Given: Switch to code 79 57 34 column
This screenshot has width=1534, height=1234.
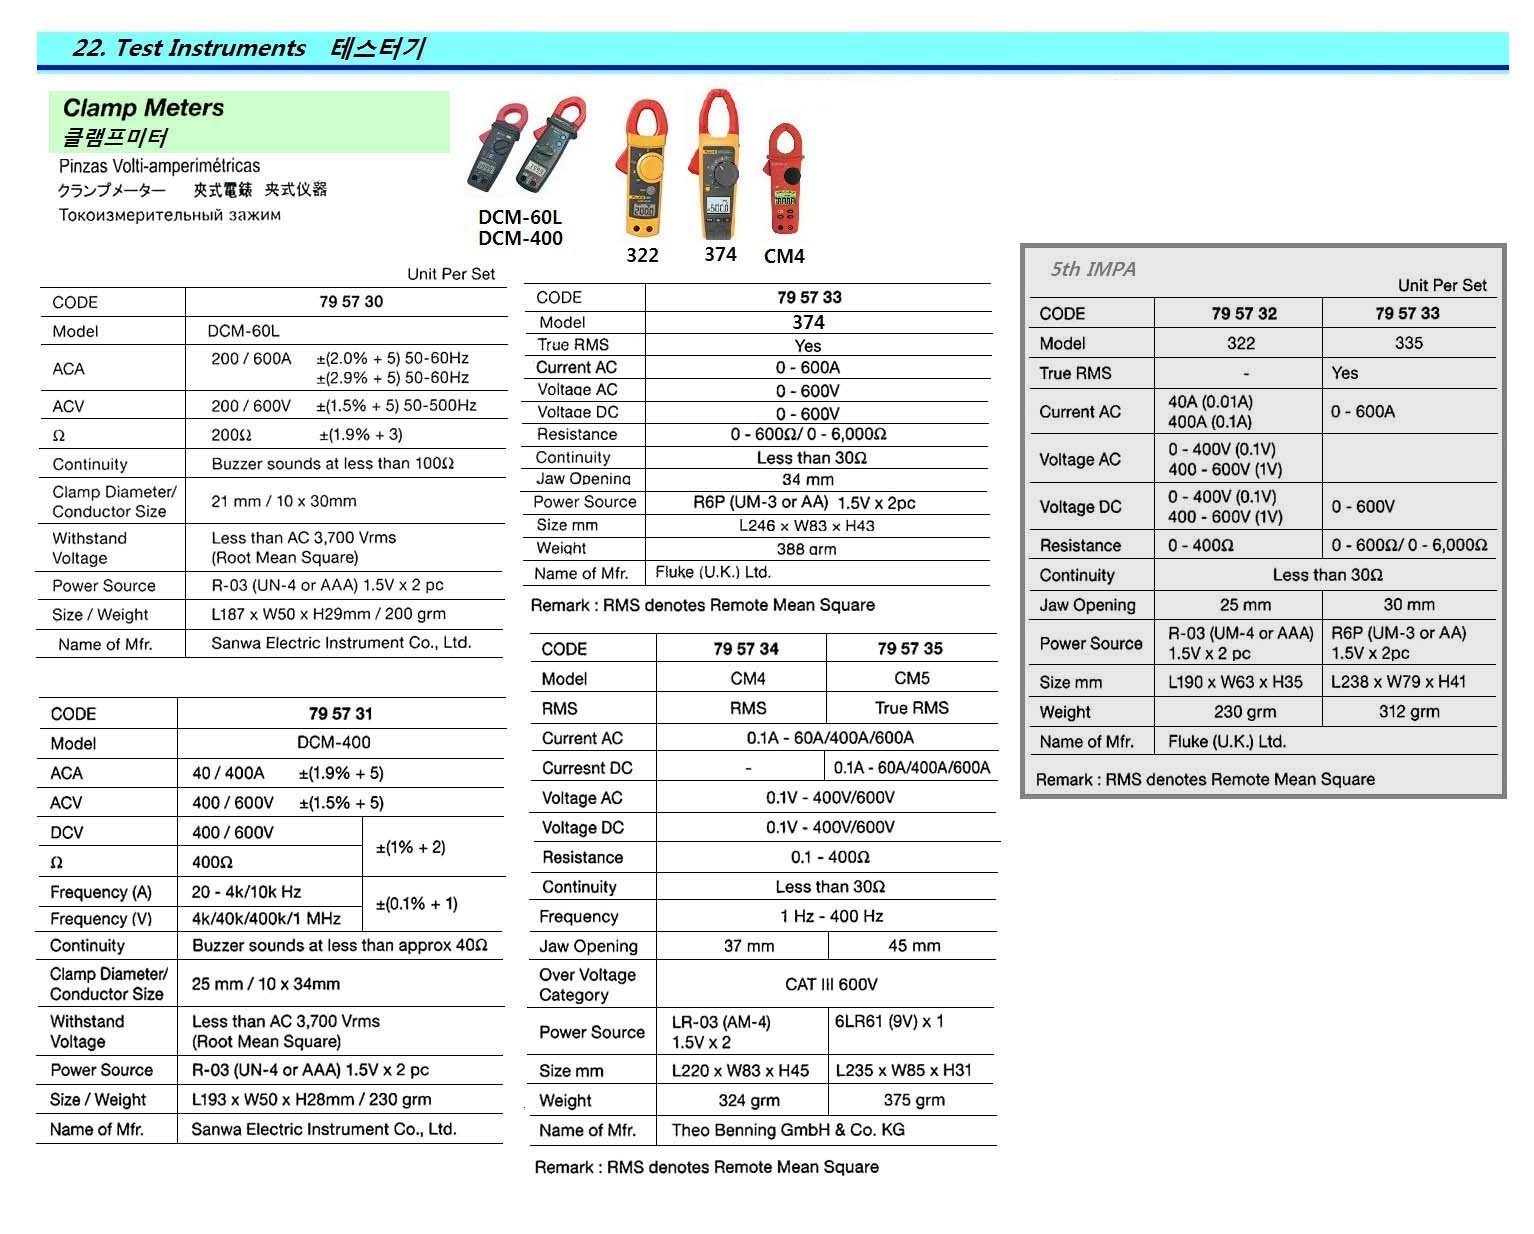Looking at the screenshot, I should pyautogui.click(x=744, y=648).
